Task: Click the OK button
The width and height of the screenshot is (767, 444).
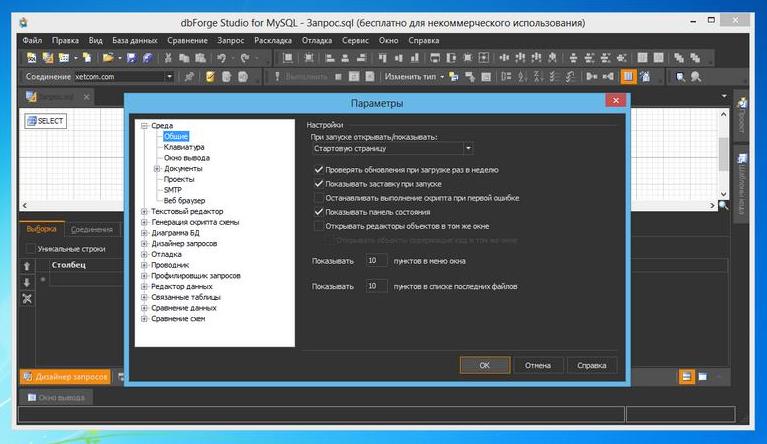Action: (x=485, y=365)
